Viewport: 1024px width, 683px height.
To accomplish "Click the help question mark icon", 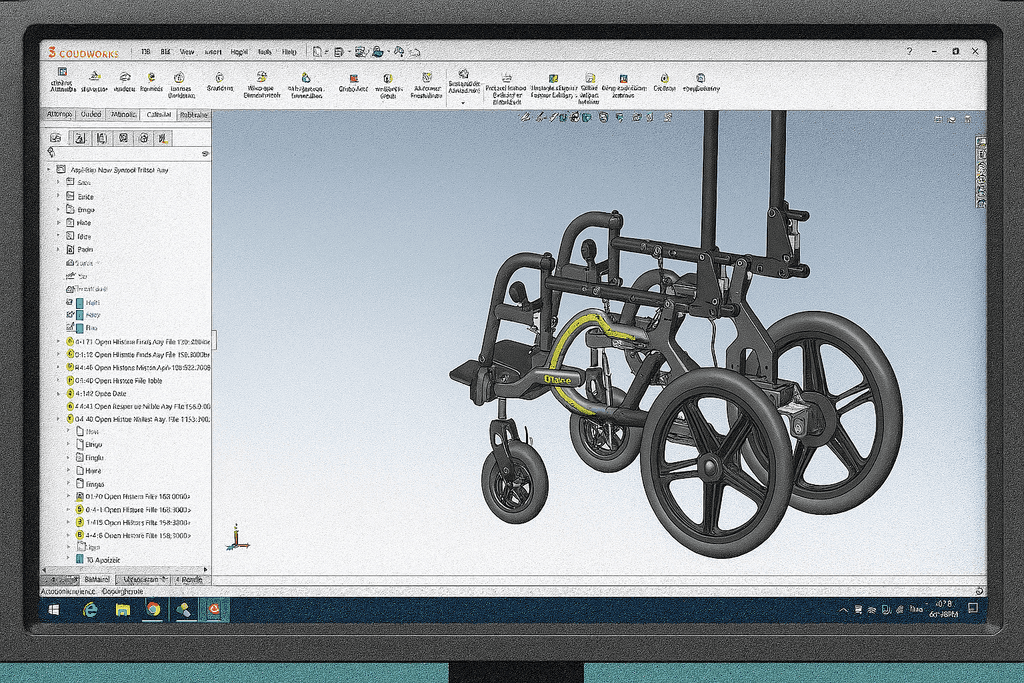I will click(909, 51).
